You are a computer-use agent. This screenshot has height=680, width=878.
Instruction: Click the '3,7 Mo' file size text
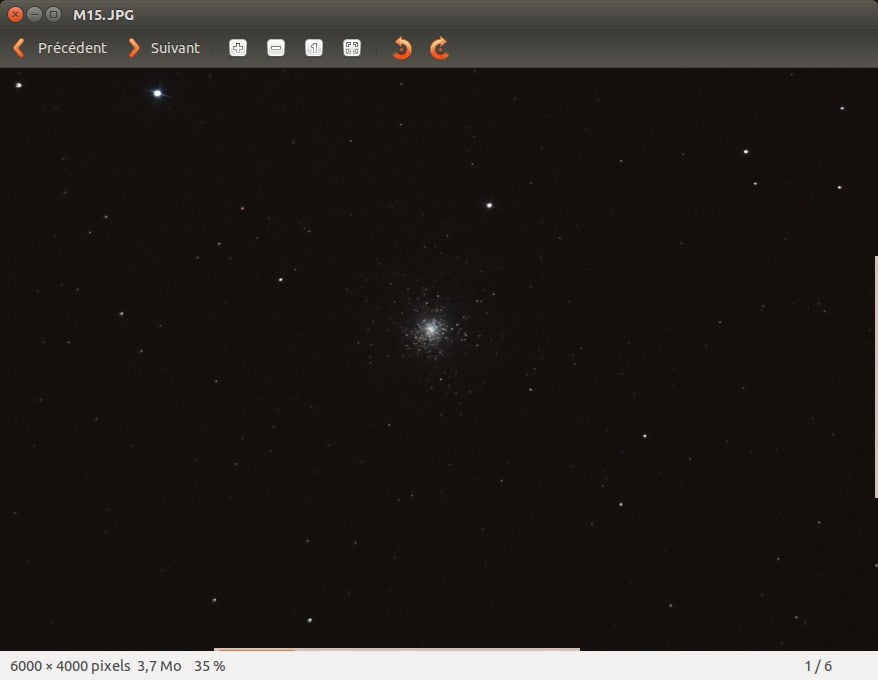click(159, 666)
